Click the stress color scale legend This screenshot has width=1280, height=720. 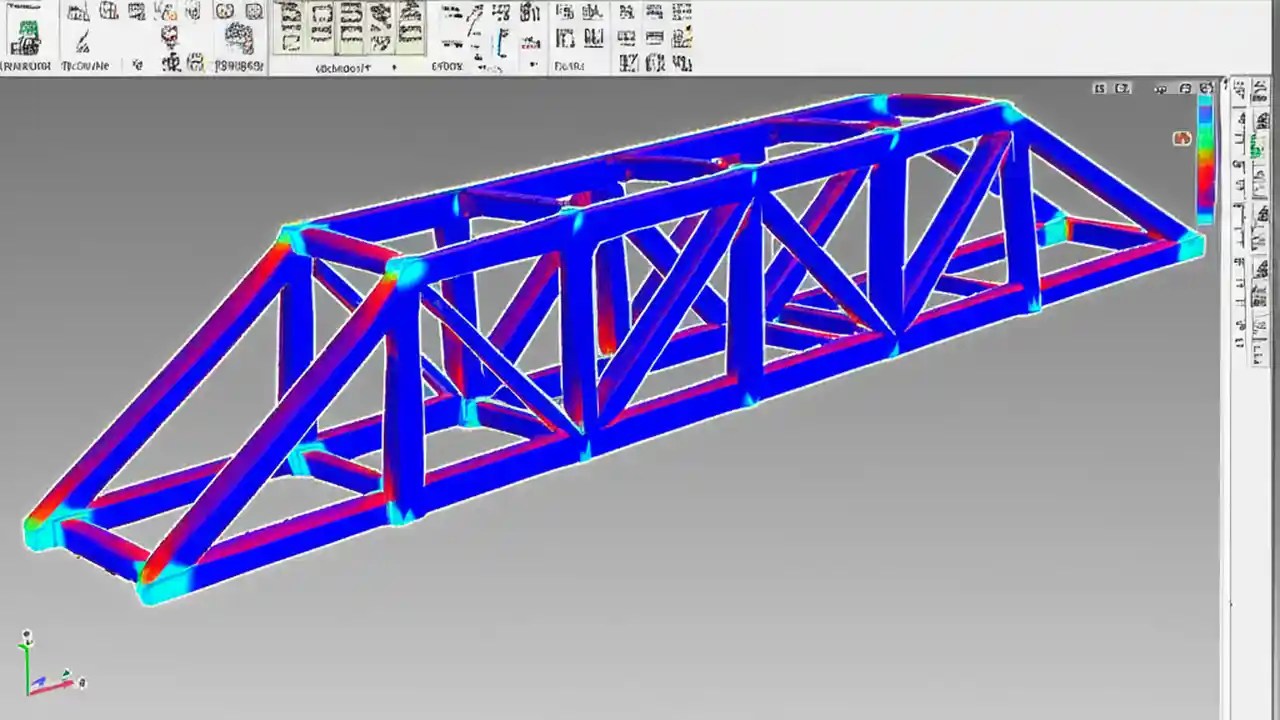(1205, 160)
